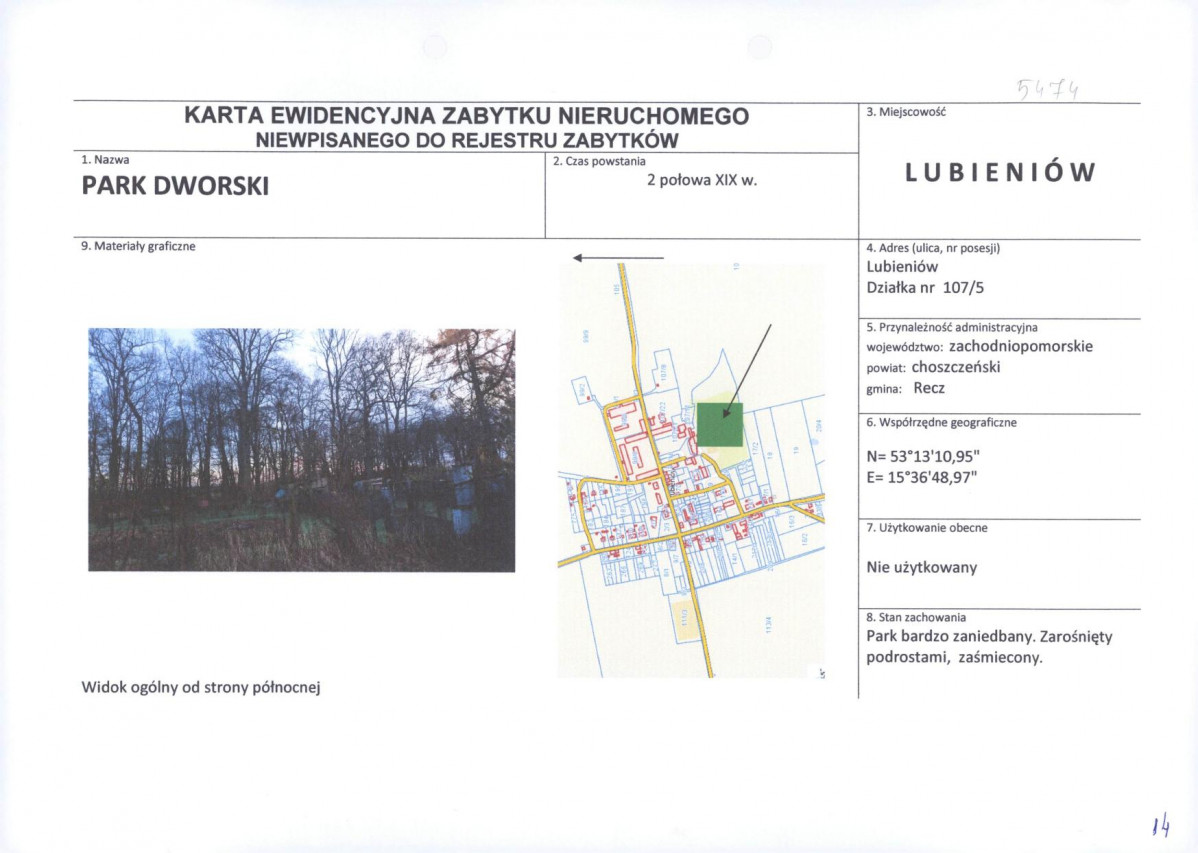1198x853 pixels.
Task: Click the label 7. Użytkowanie obecne
Action: point(927,528)
